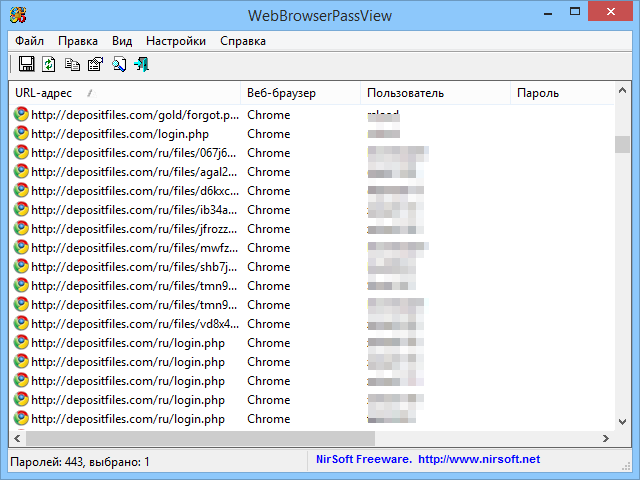Maximize the WebBrowserPassView window
The image size is (640, 480).
(575, 12)
